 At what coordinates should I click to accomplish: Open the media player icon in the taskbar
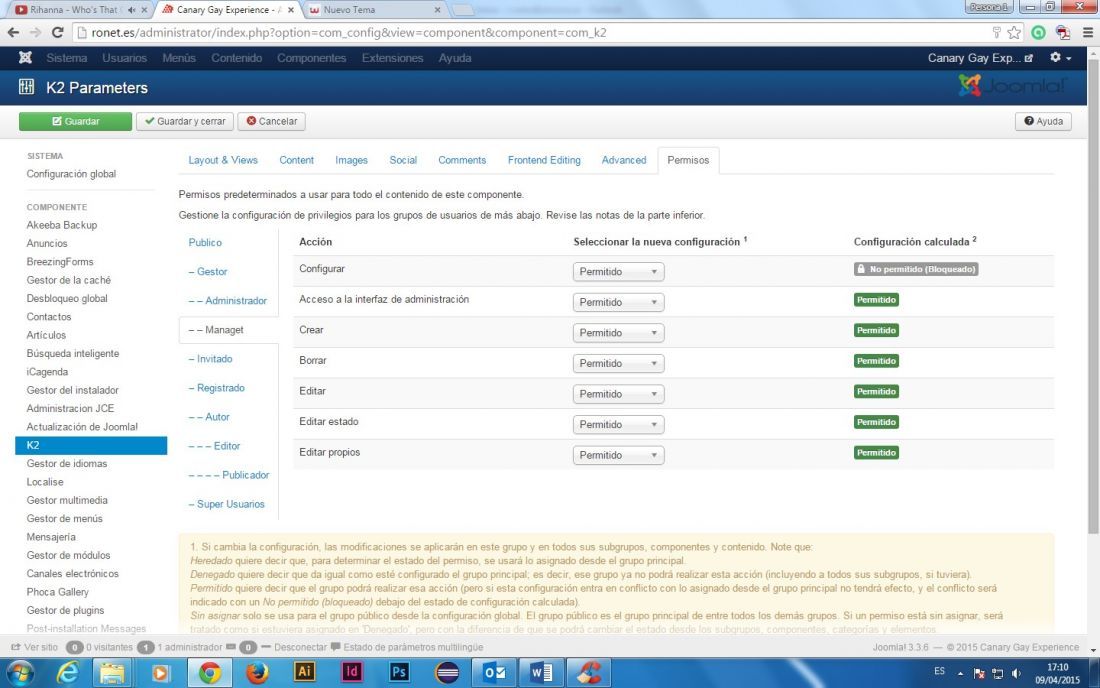160,673
